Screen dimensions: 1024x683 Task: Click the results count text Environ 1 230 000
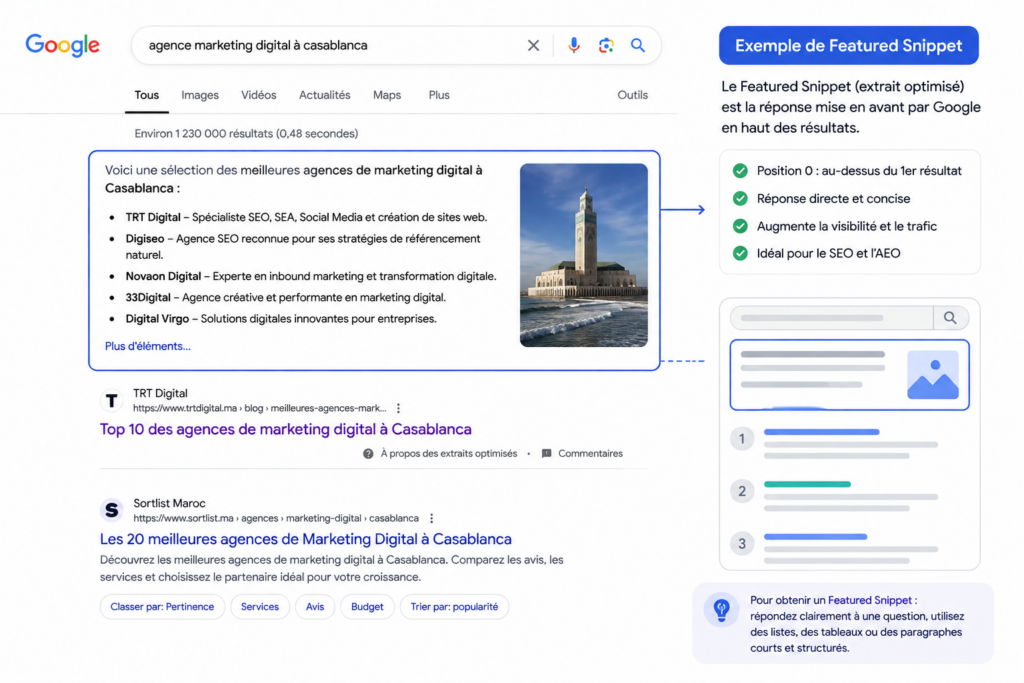(246, 133)
